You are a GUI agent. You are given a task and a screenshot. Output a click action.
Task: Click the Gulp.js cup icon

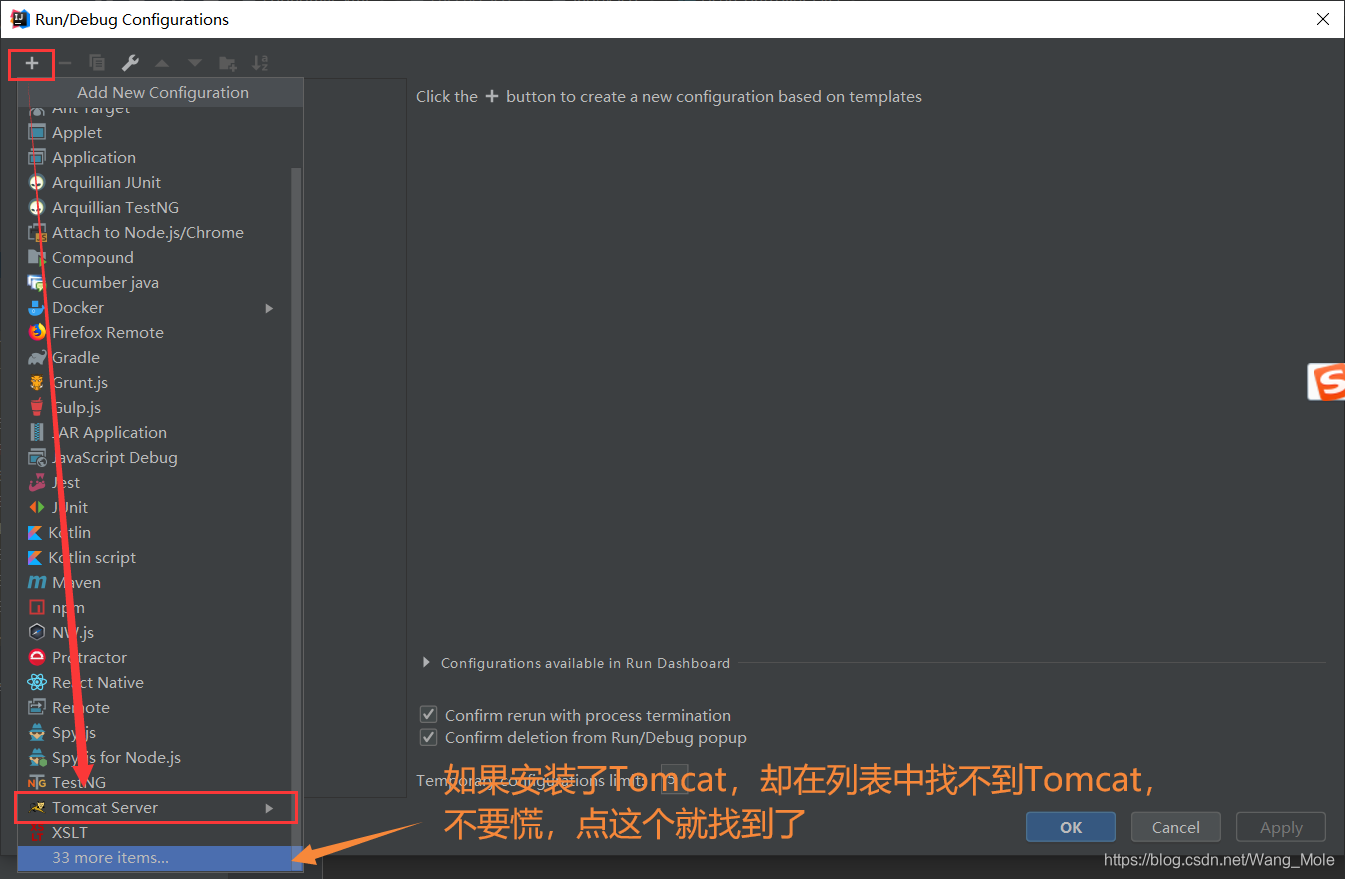pyautogui.click(x=37, y=407)
